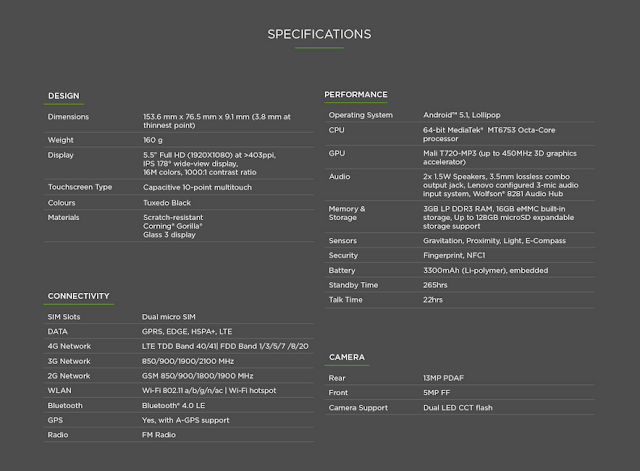Click the SPECIFICATIONS page heading
Screen dimensions: 640x471
[x=319, y=34]
